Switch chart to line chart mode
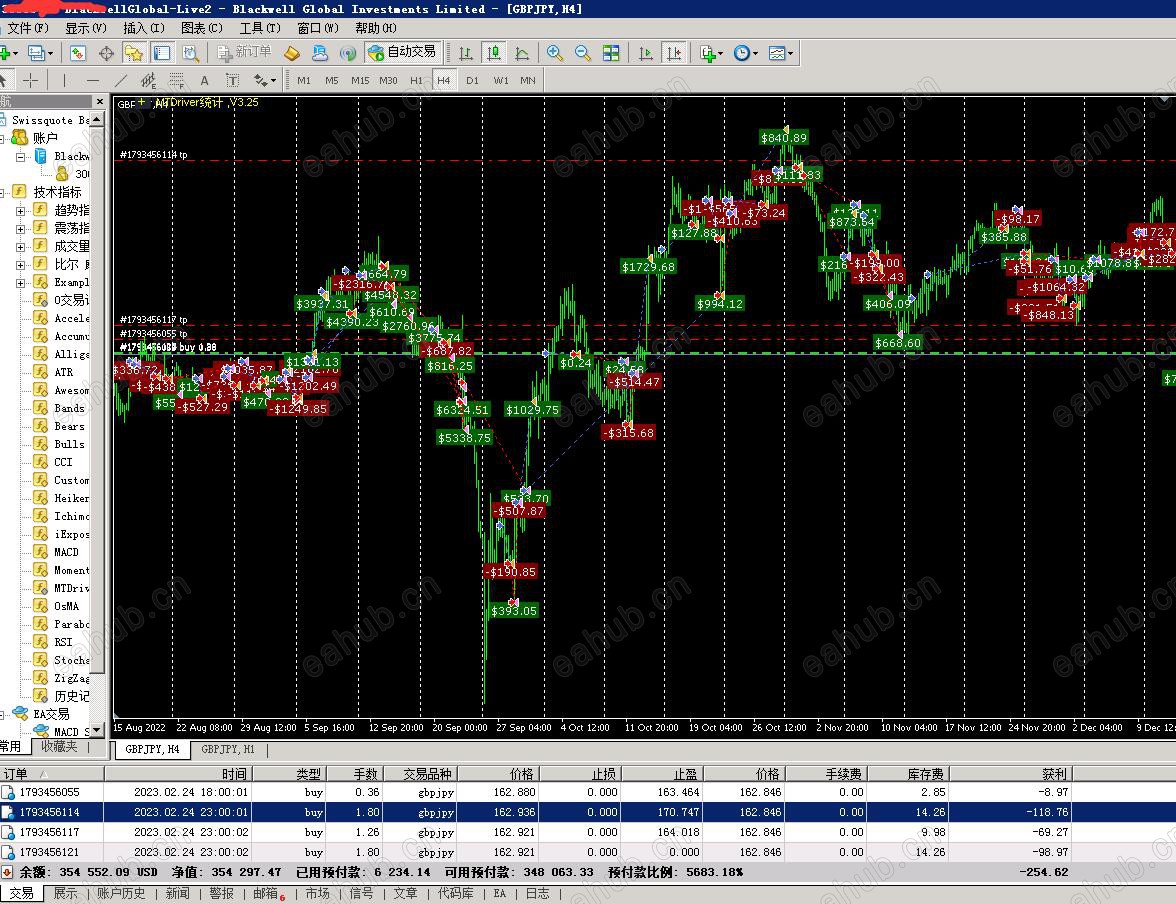 (522, 53)
